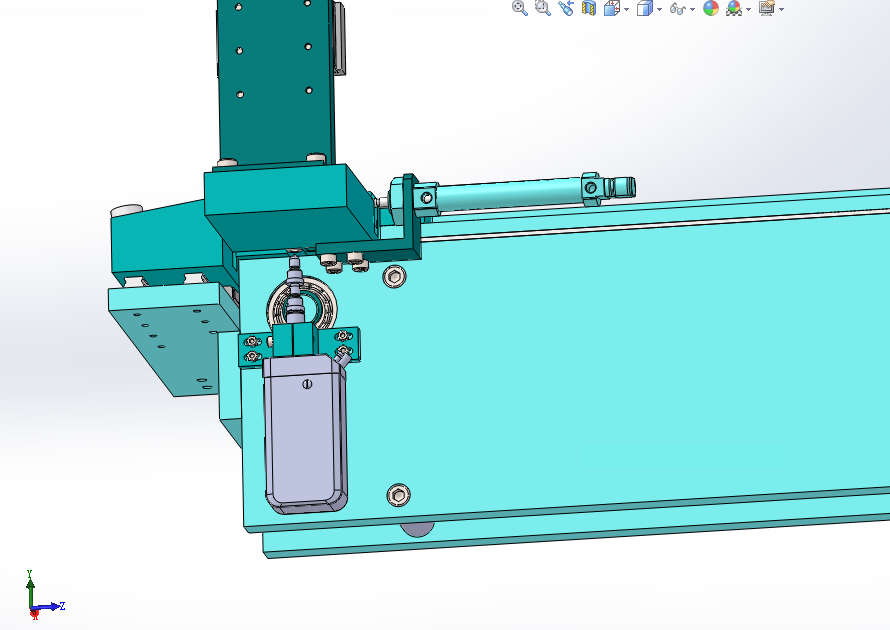Click the Zoom to Fit icon

click(519, 8)
